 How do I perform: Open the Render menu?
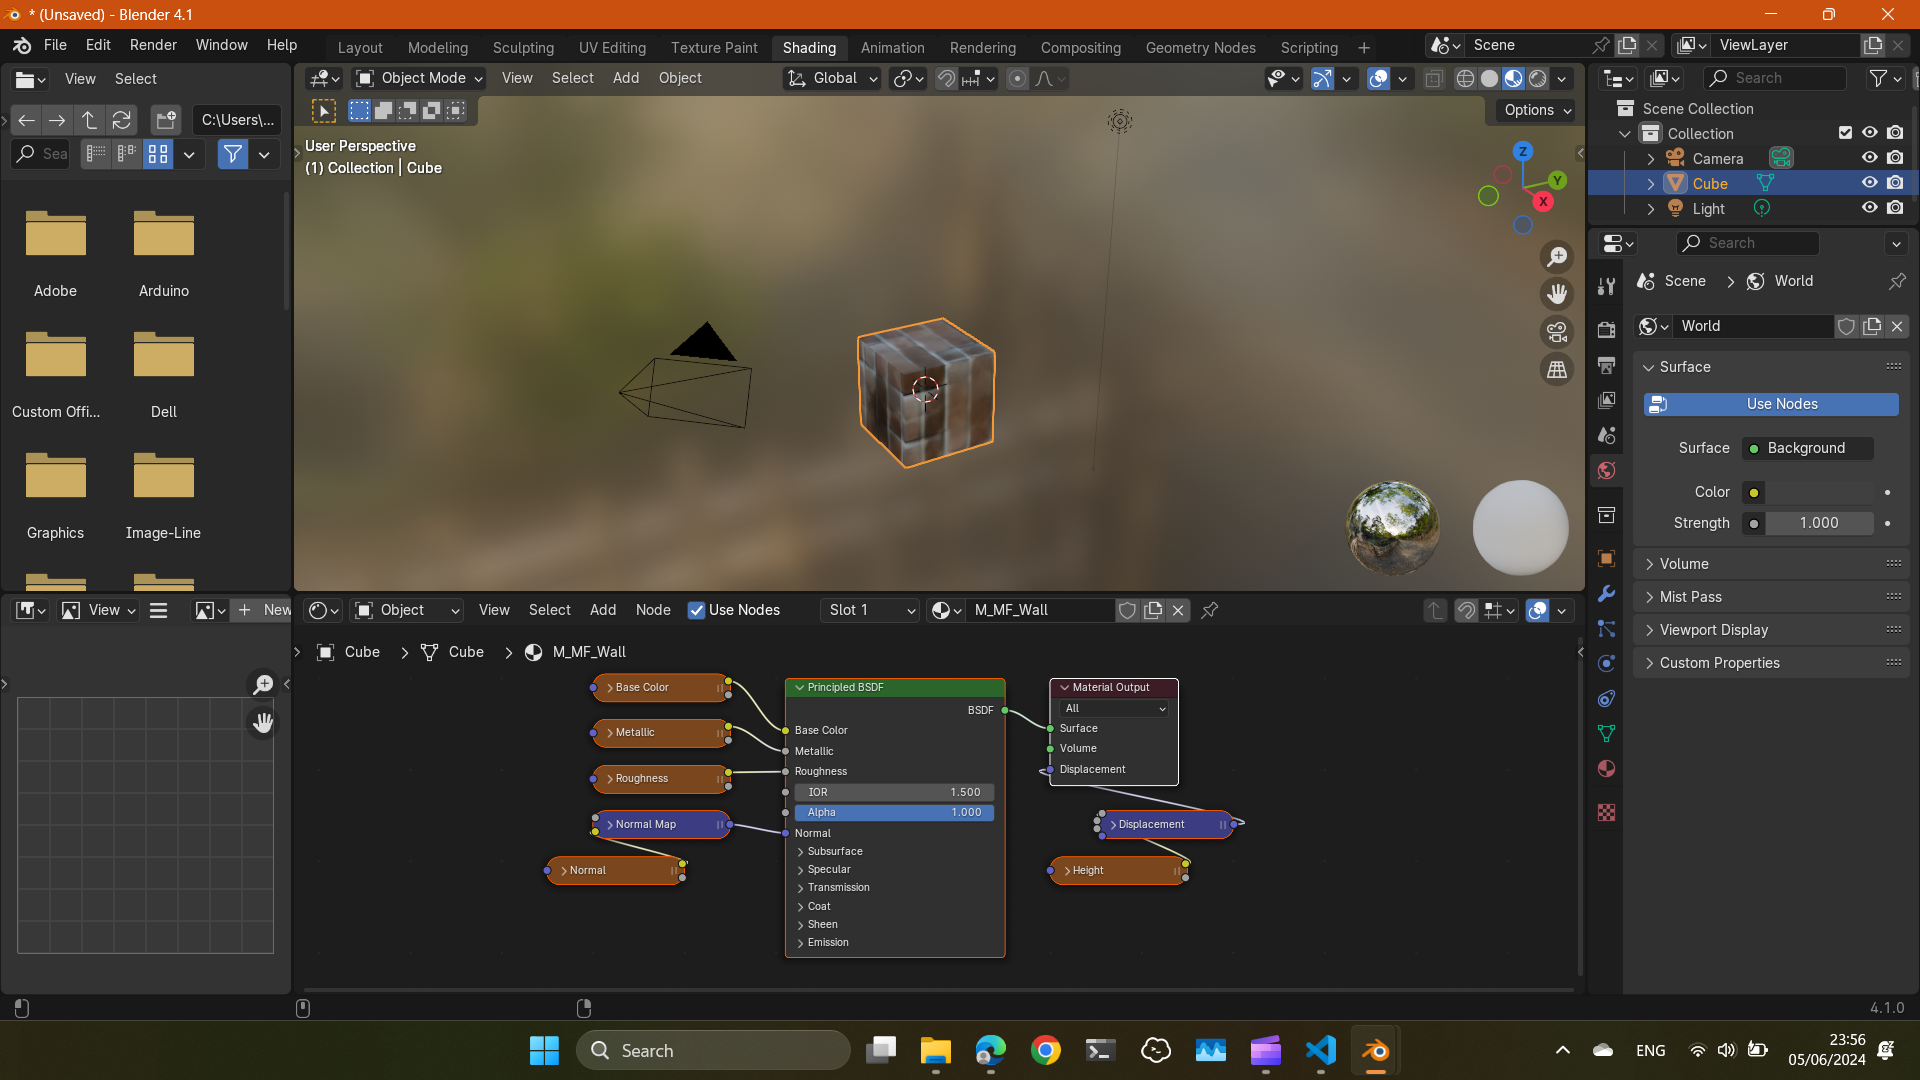pos(153,45)
